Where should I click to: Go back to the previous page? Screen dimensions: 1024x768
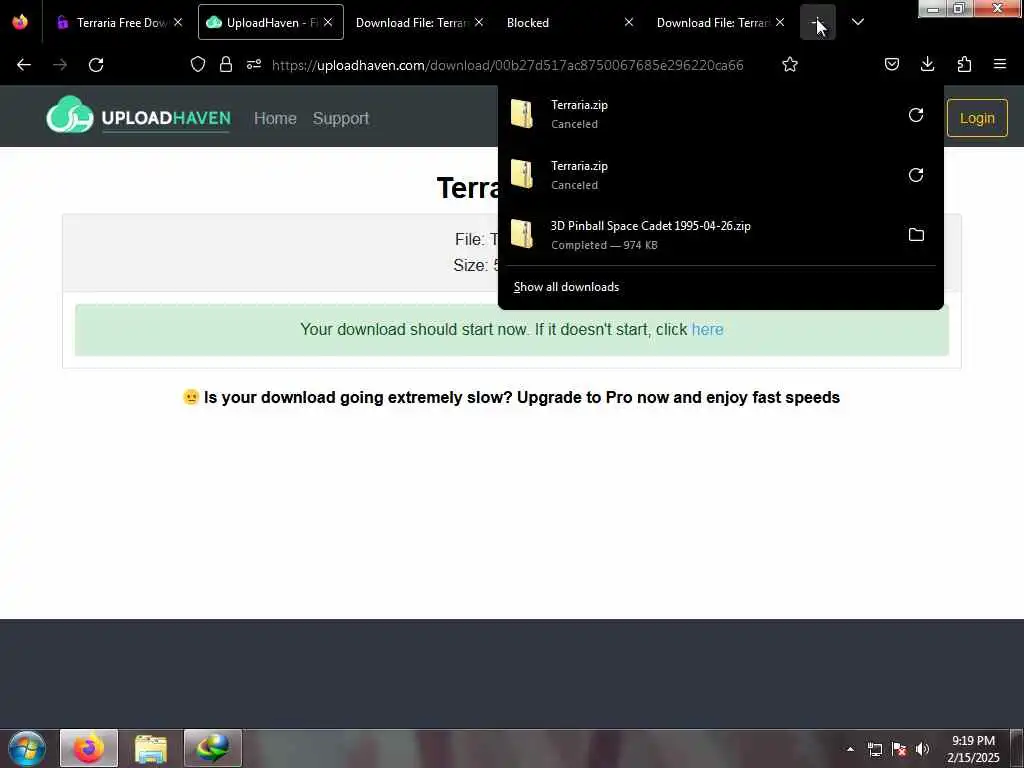(x=24, y=65)
